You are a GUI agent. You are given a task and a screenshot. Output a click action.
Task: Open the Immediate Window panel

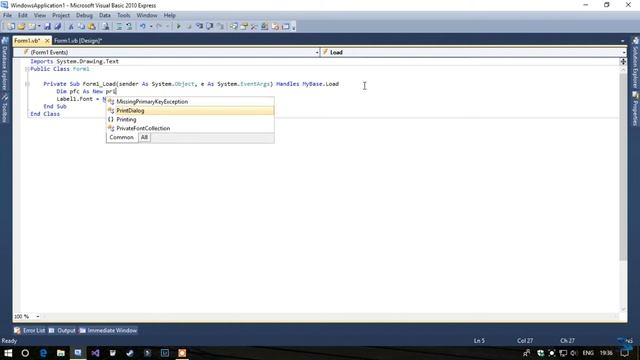pyautogui.click(x=108, y=331)
